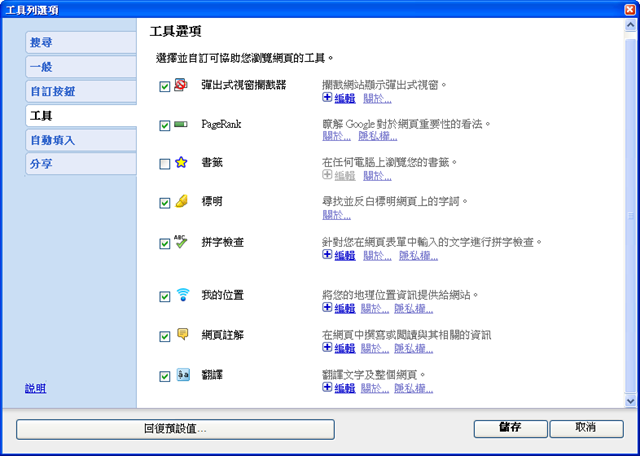Click the 網頁註解 speech bubble icon
This screenshot has width=640, height=456.
tap(182, 334)
